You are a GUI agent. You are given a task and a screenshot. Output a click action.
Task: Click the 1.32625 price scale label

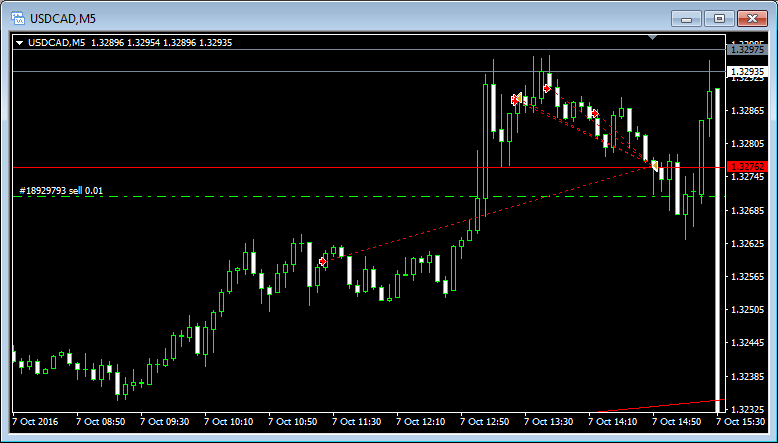click(x=748, y=244)
